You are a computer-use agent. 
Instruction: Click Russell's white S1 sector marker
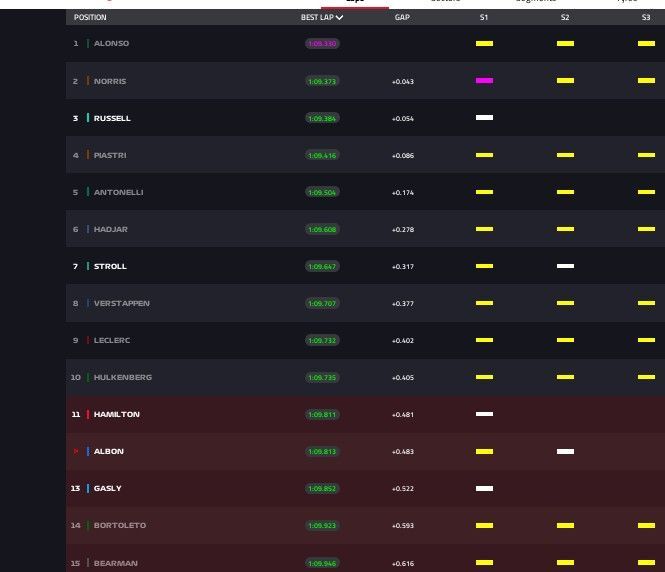coord(484,118)
